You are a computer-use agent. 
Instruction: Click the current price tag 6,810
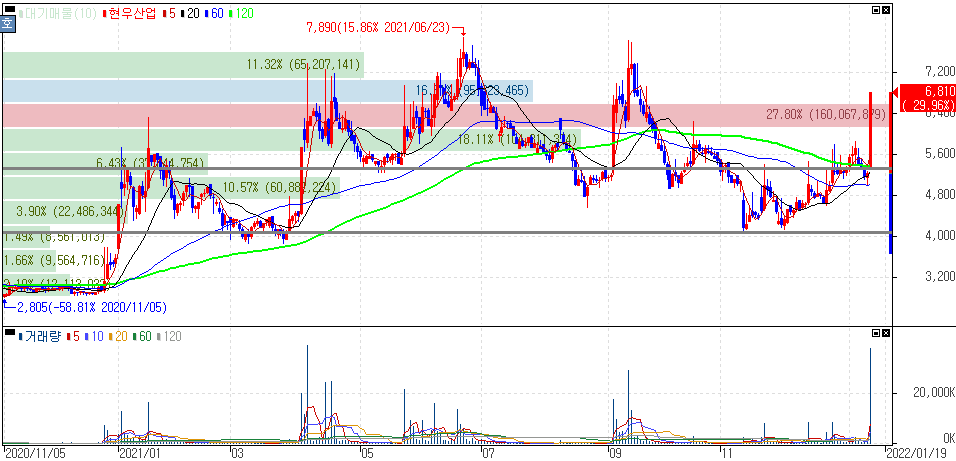[927, 97]
